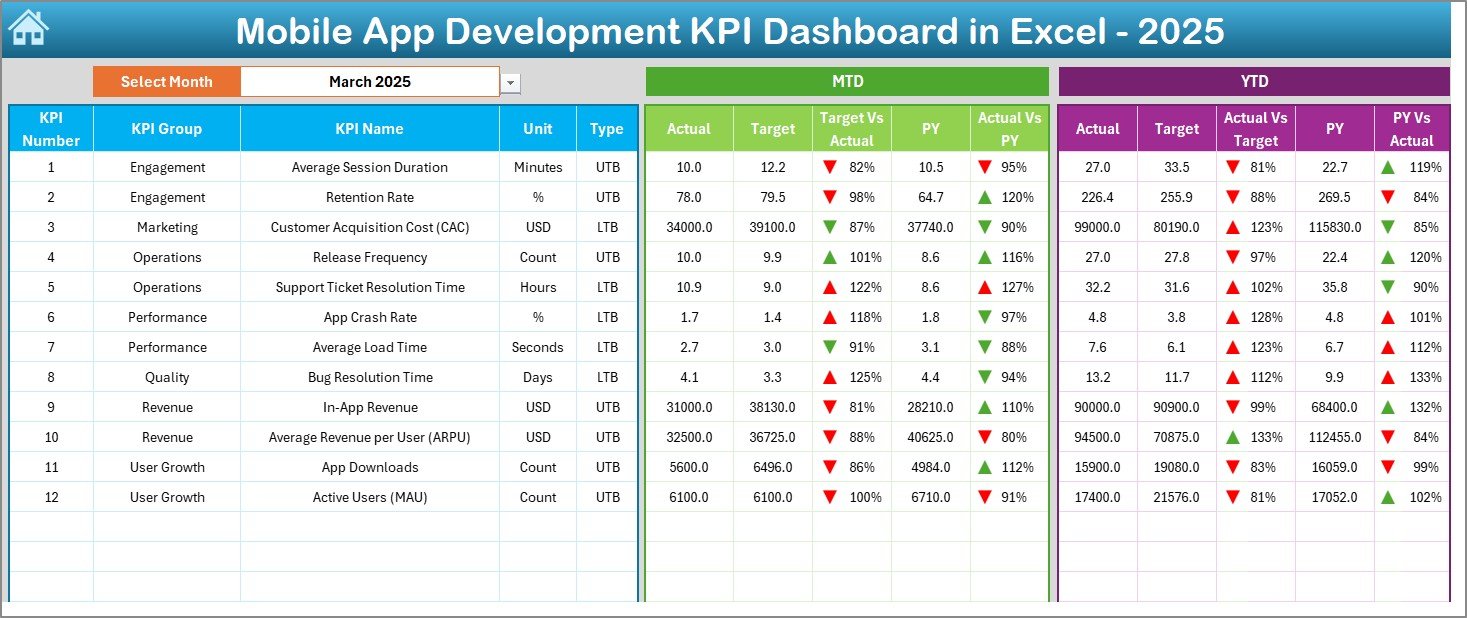Click the Engagement cell for KPI number 1
1467x618 pixels.
[166, 167]
